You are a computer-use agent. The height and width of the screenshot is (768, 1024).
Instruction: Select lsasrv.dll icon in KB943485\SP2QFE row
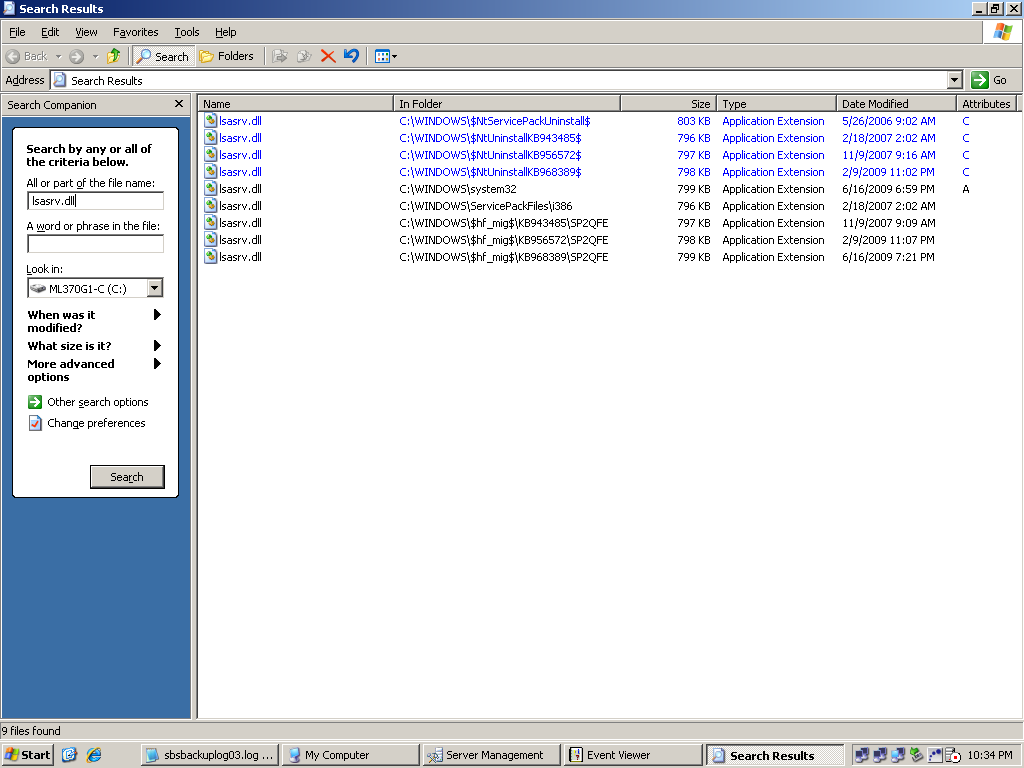[x=210, y=223]
